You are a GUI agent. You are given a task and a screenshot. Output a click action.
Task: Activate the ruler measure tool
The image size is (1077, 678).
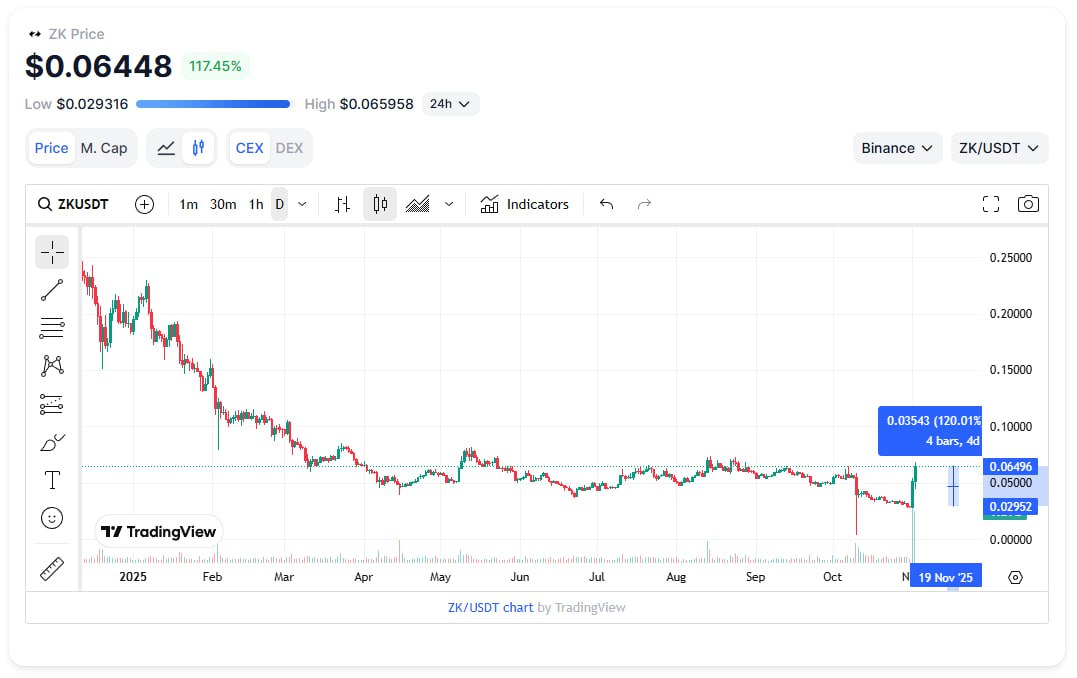coord(52,569)
